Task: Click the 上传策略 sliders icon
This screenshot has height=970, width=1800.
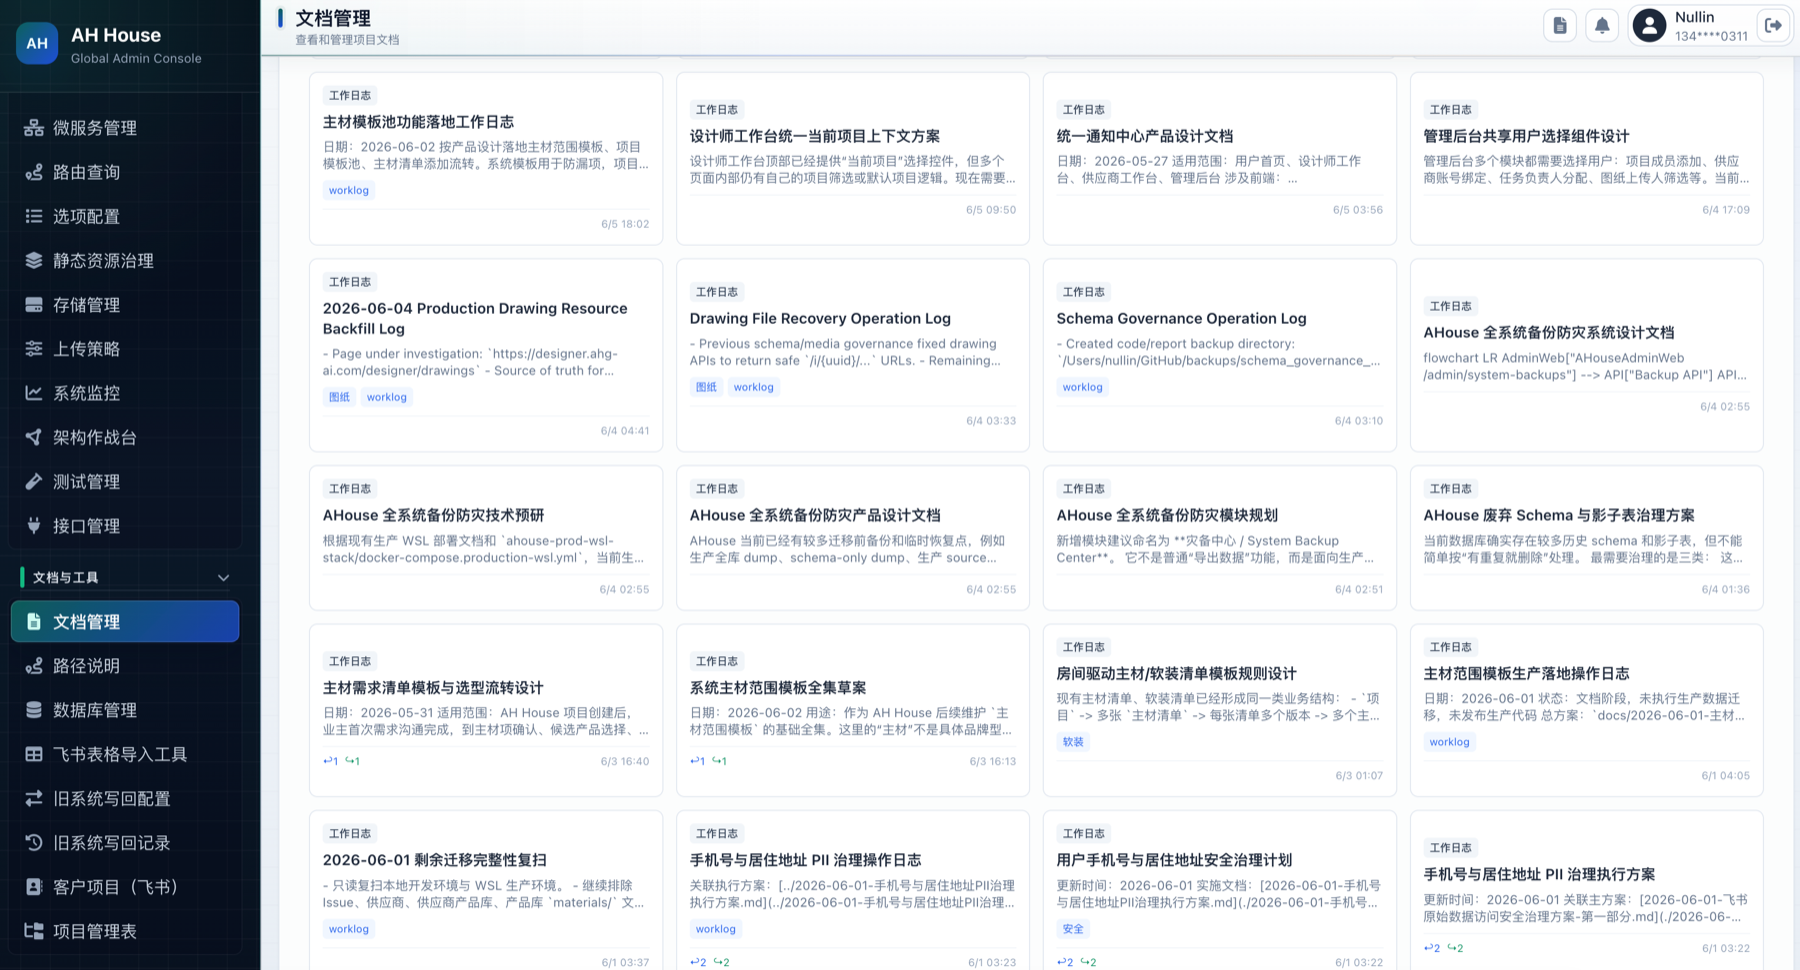Action: 34,348
